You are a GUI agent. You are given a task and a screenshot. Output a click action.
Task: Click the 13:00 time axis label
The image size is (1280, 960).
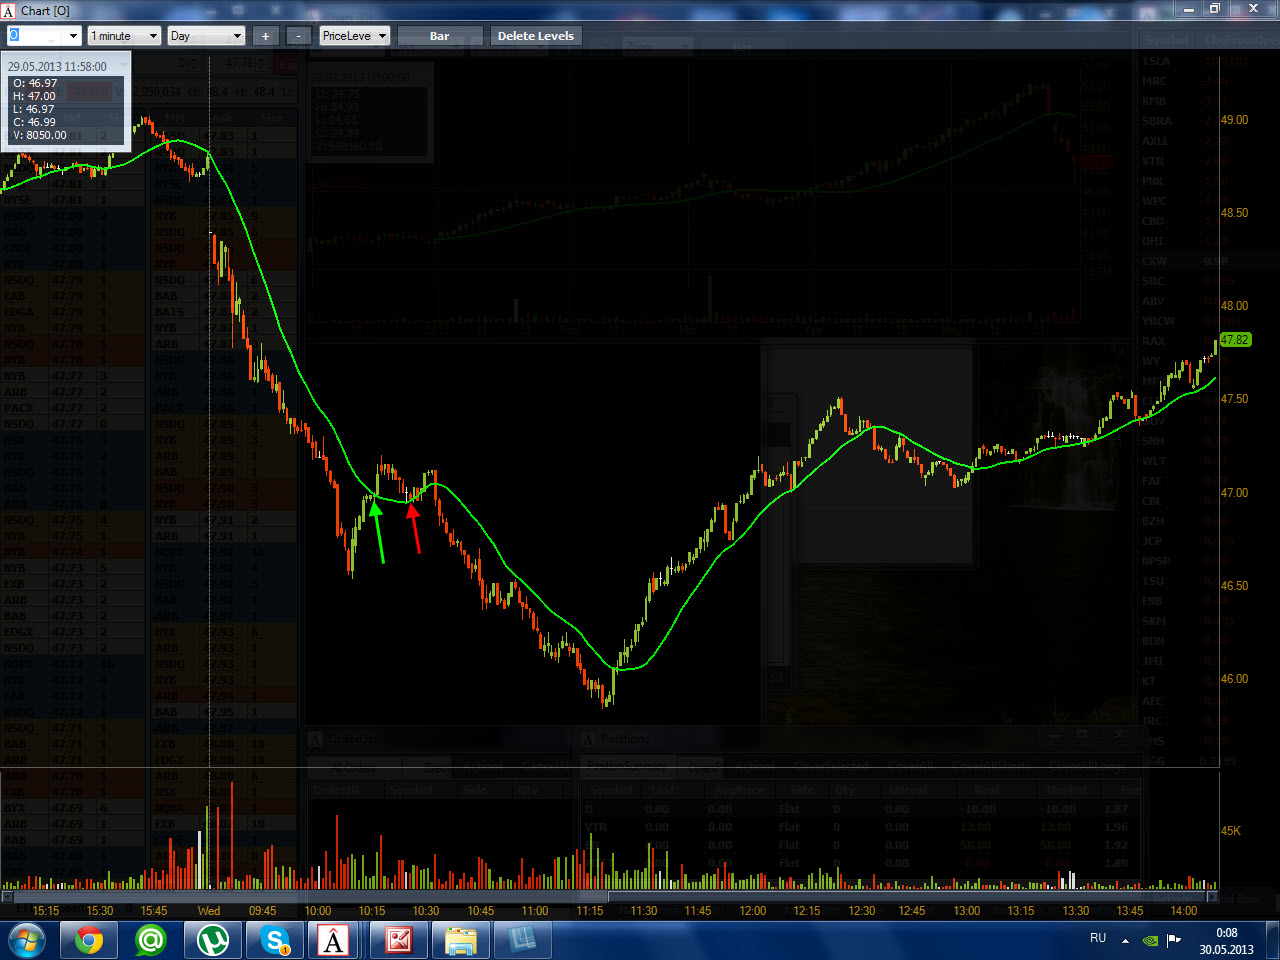(x=967, y=911)
